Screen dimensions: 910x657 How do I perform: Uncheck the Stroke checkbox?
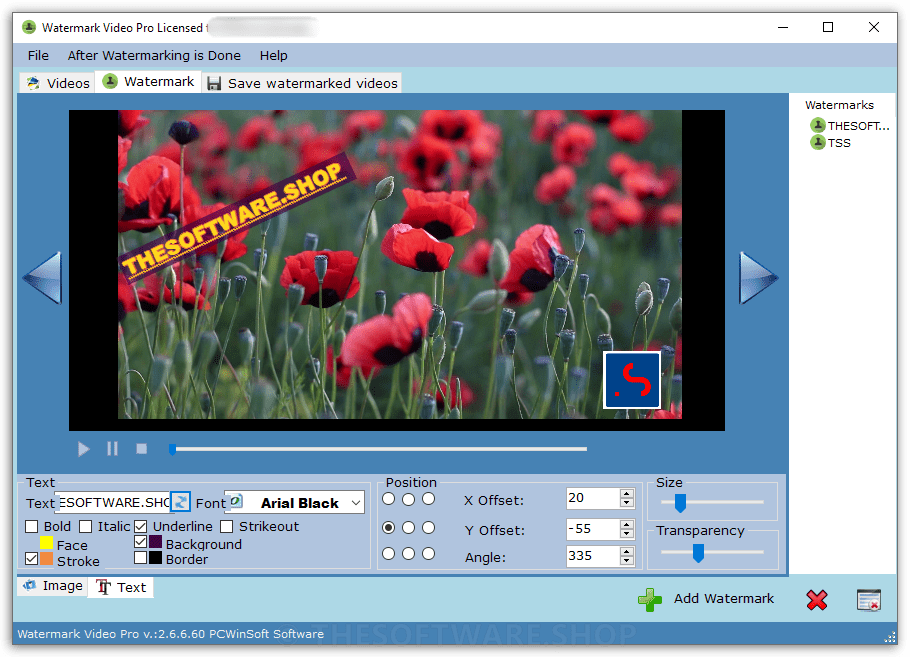coord(32,558)
